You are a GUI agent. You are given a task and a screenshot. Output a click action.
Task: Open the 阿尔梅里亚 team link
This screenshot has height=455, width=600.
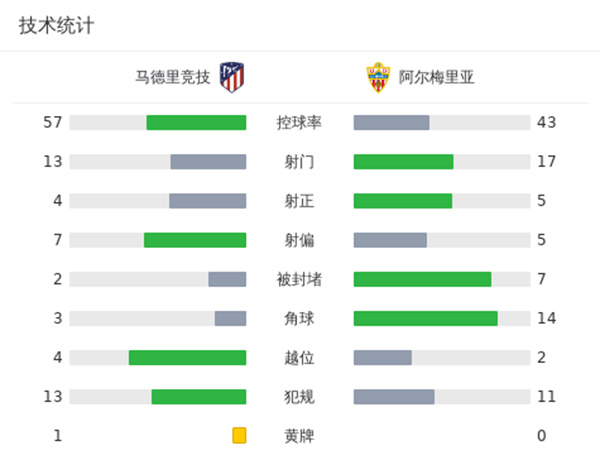[436, 77]
